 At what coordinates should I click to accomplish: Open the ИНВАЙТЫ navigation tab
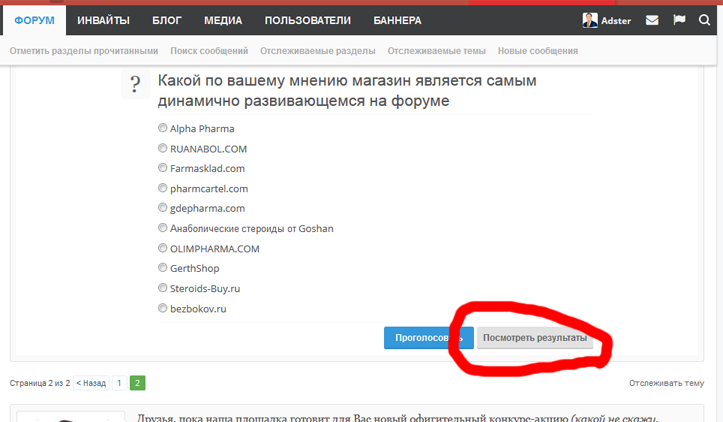point(103,20)
